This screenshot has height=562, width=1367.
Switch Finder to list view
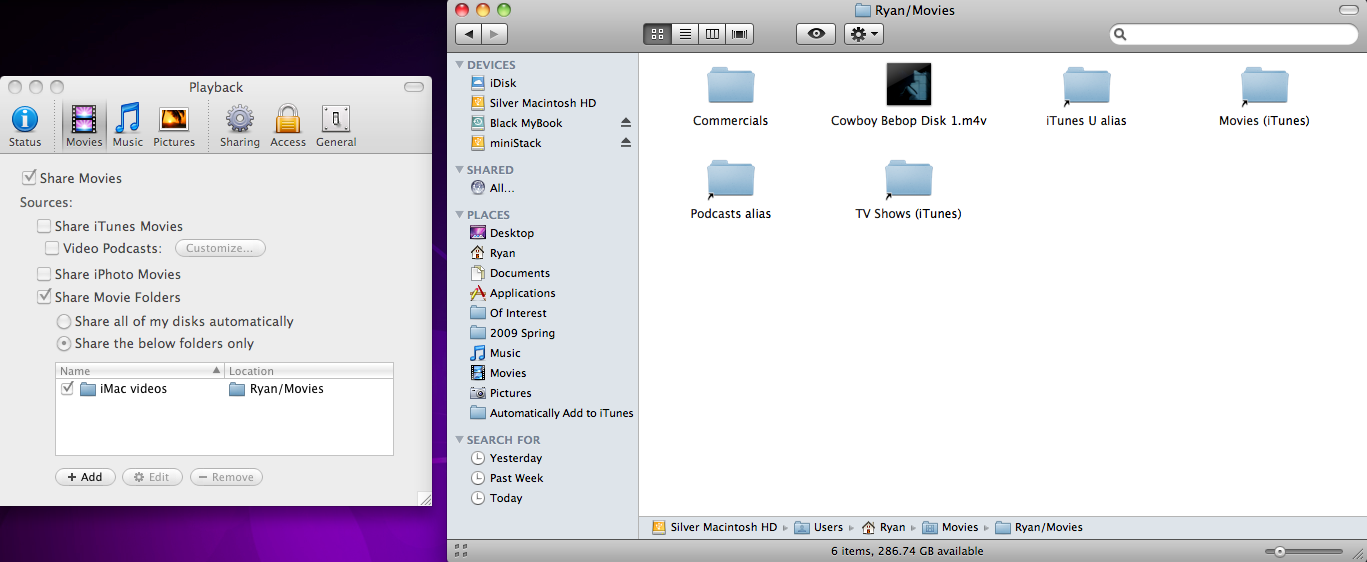click(685, 34)
